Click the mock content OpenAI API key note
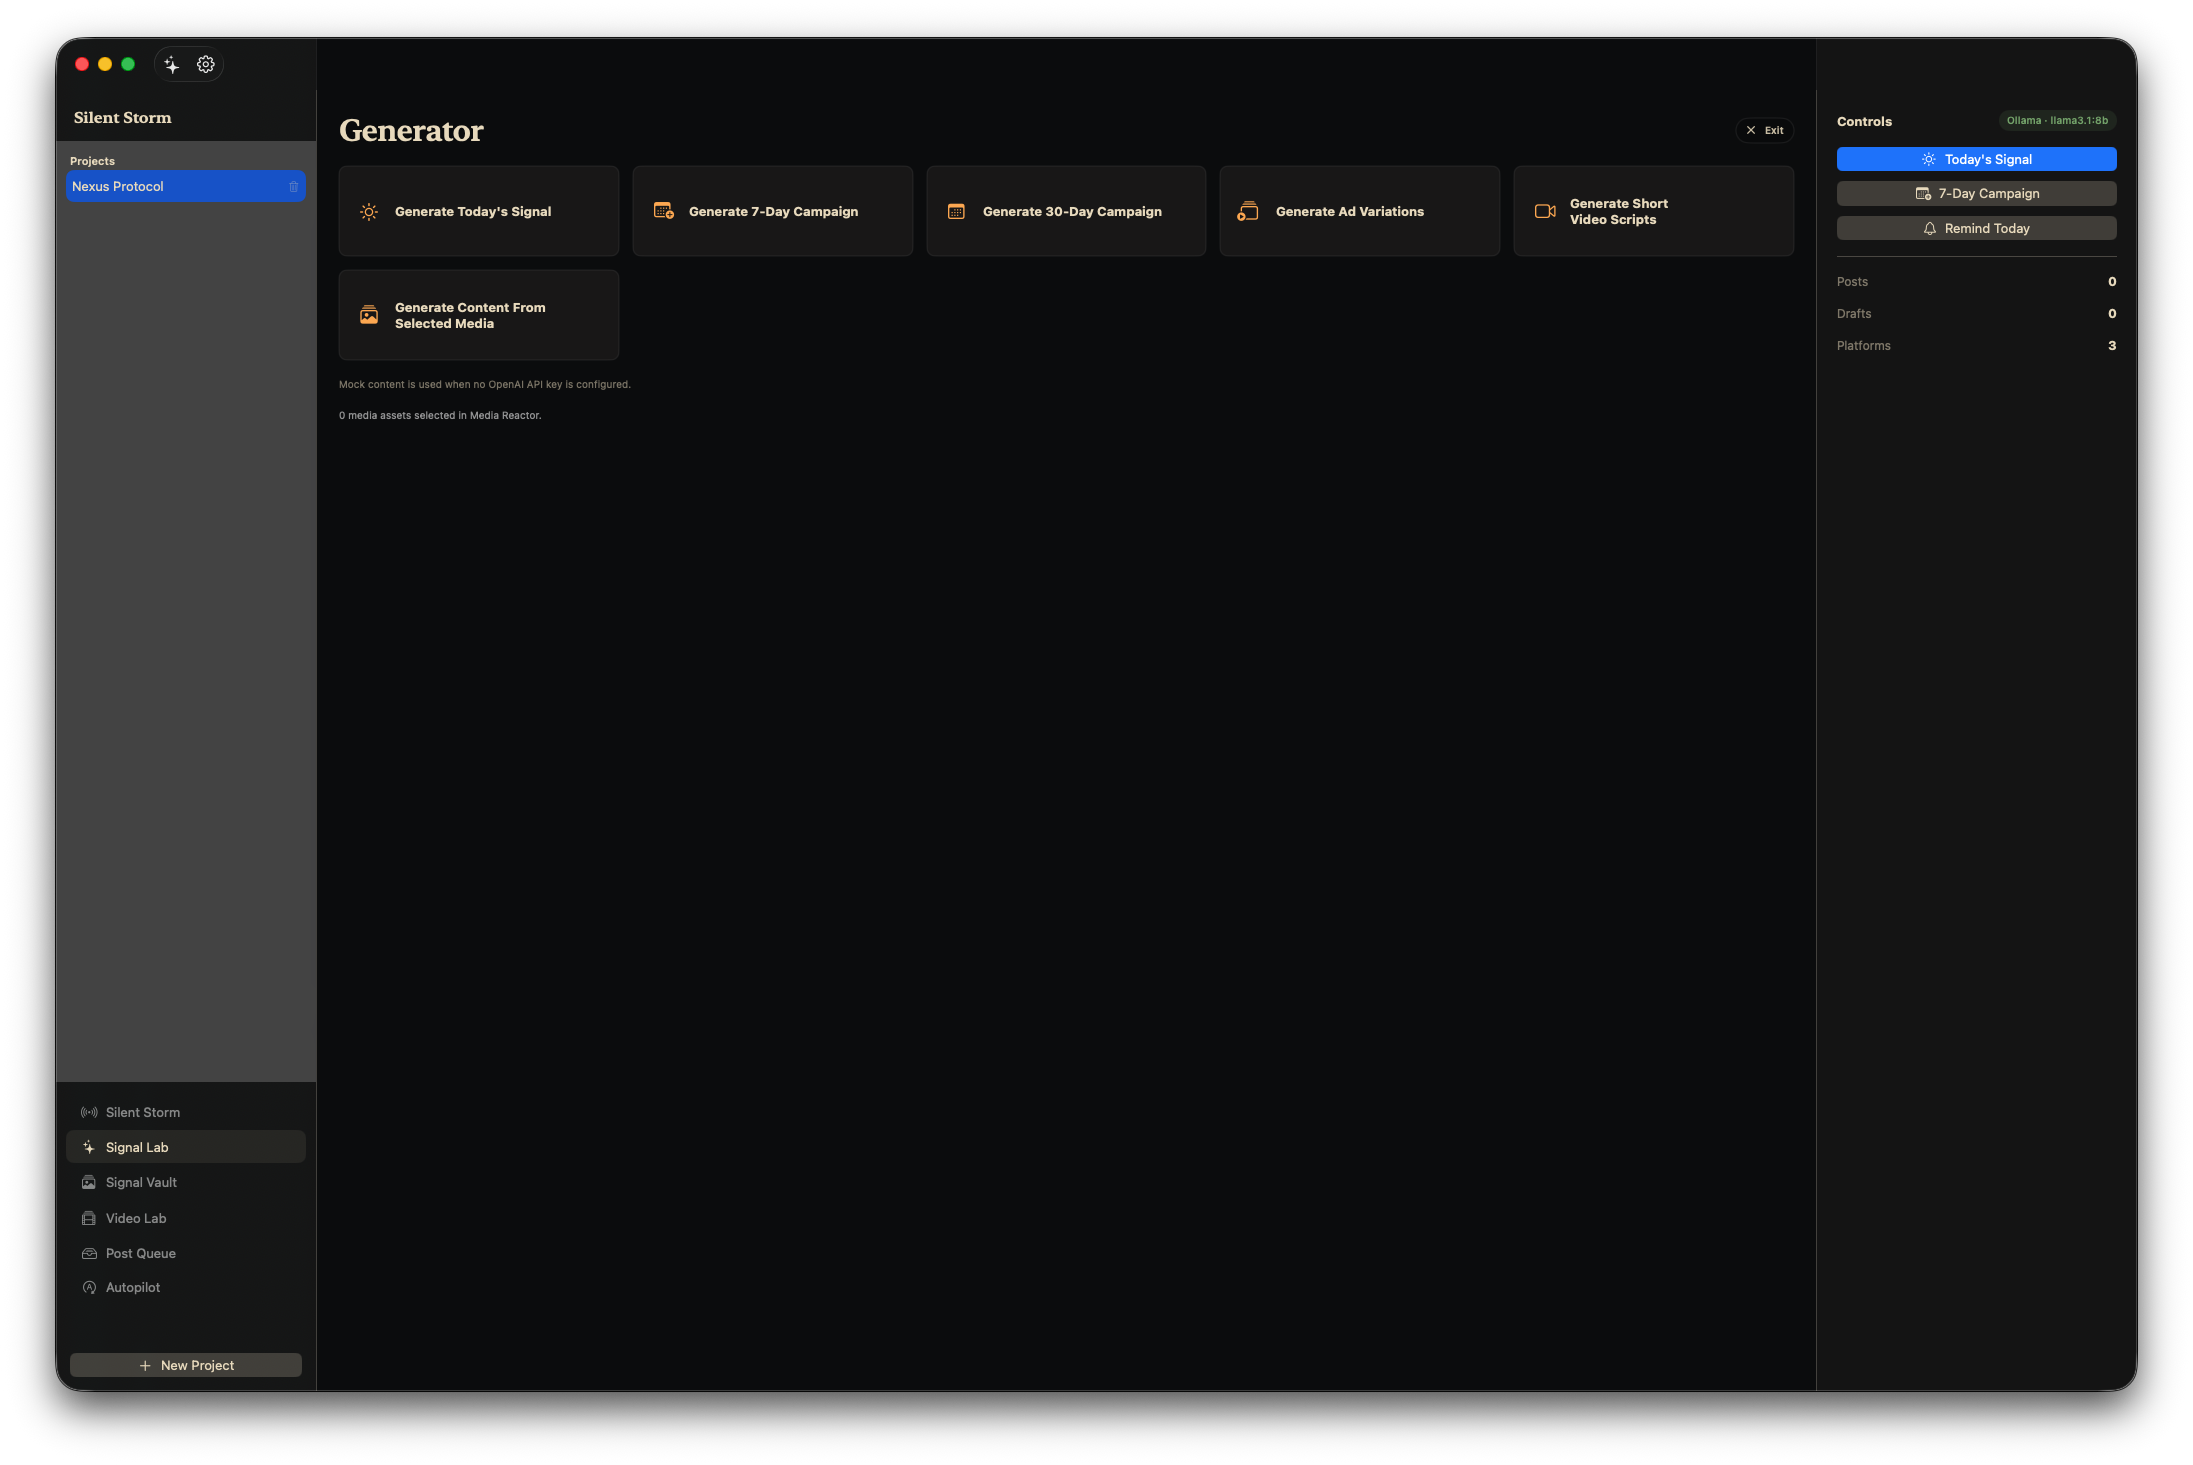 [485, 385]
